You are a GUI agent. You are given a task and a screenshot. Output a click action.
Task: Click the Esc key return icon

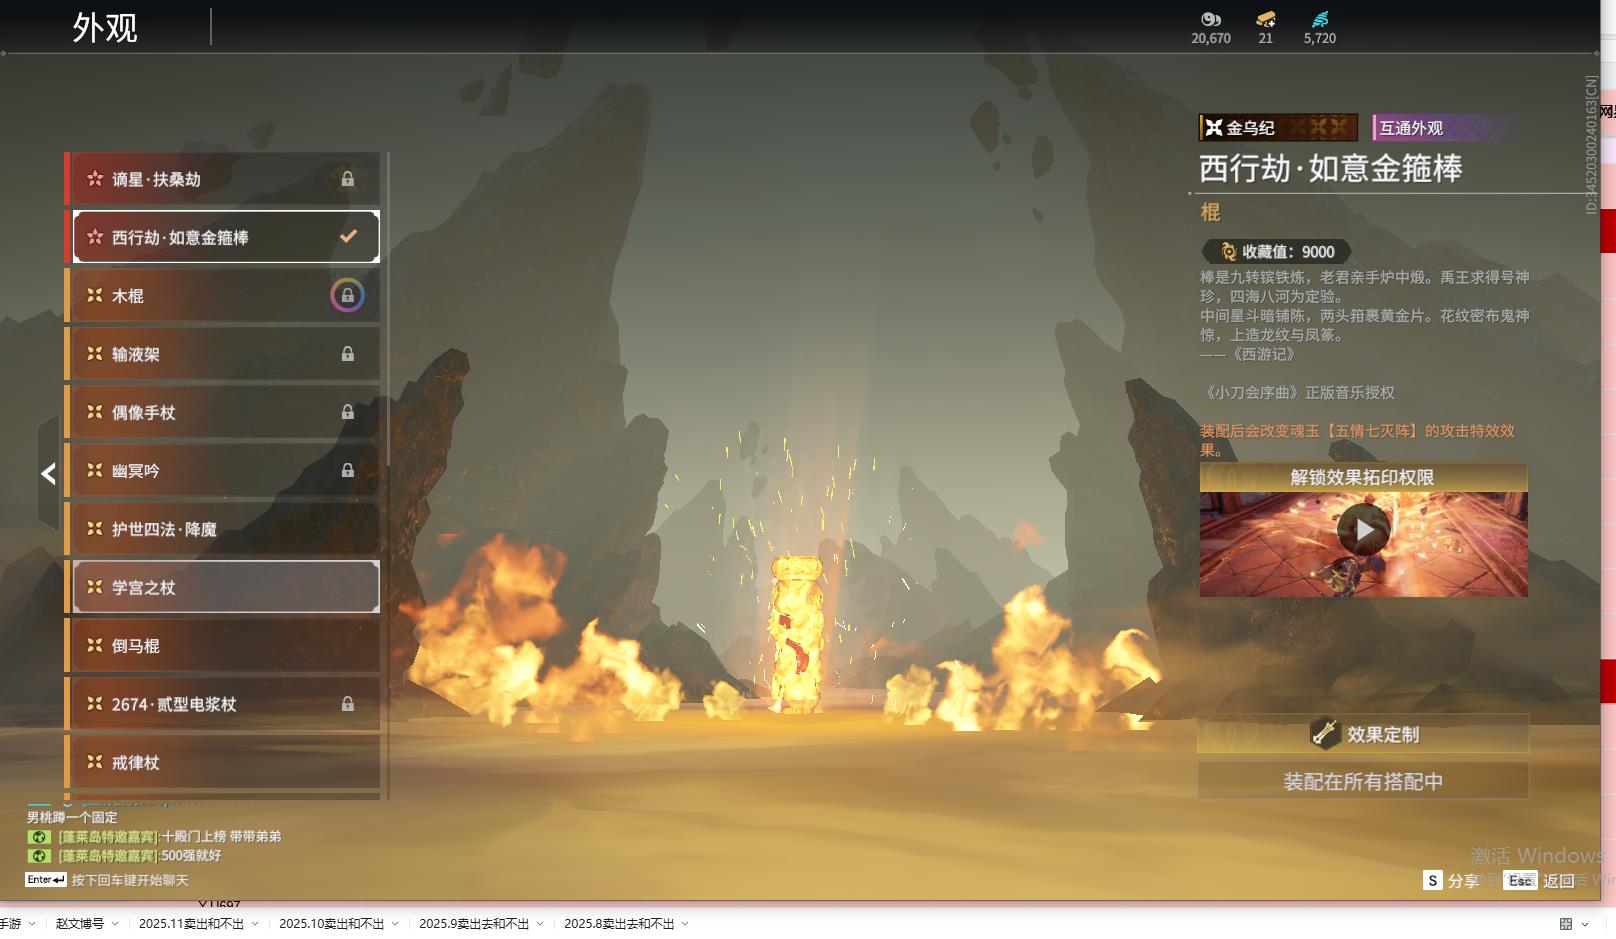coord(1520,880)
